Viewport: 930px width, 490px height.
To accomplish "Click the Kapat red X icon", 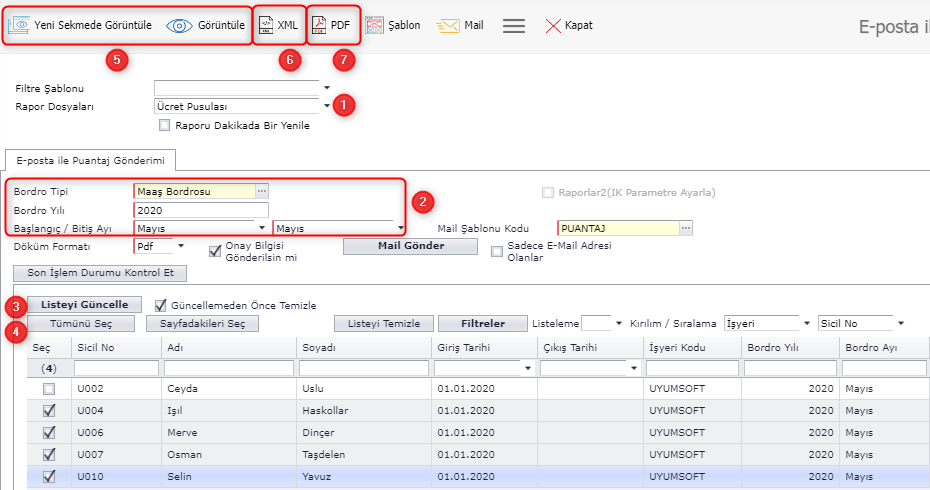I will tap(552, 26).
